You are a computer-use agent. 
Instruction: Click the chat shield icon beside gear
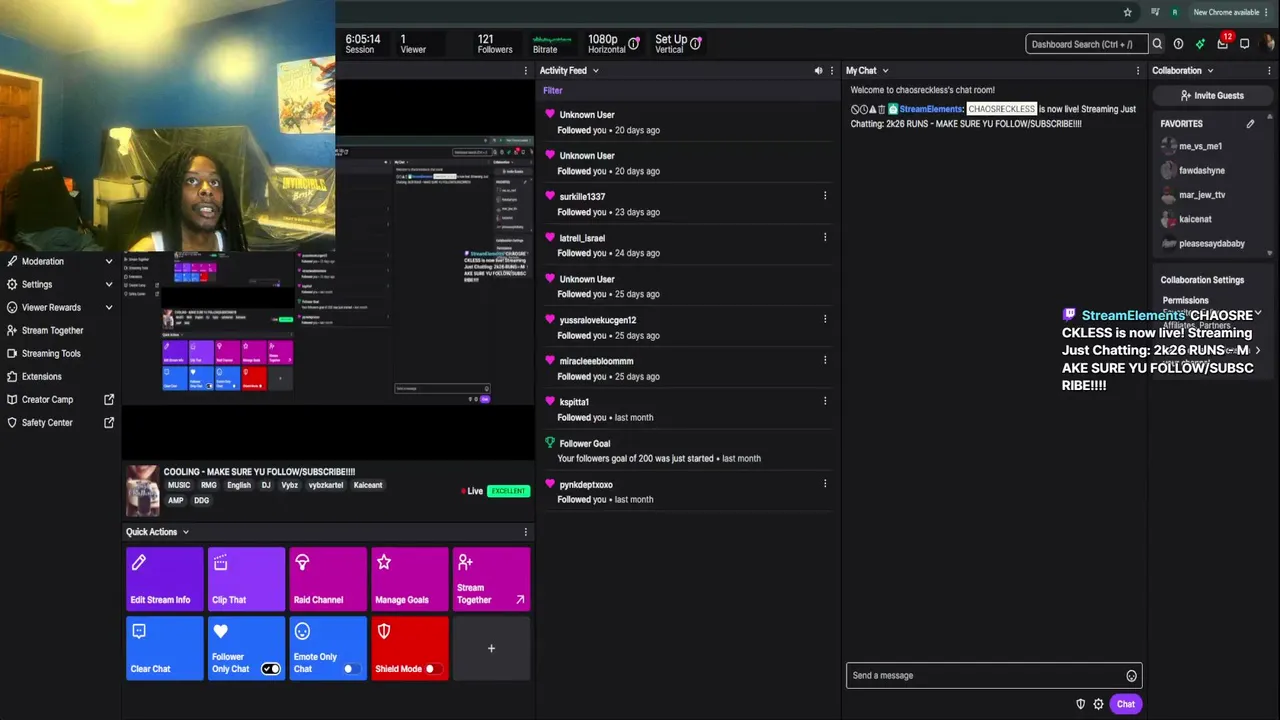coord(1080,704)
